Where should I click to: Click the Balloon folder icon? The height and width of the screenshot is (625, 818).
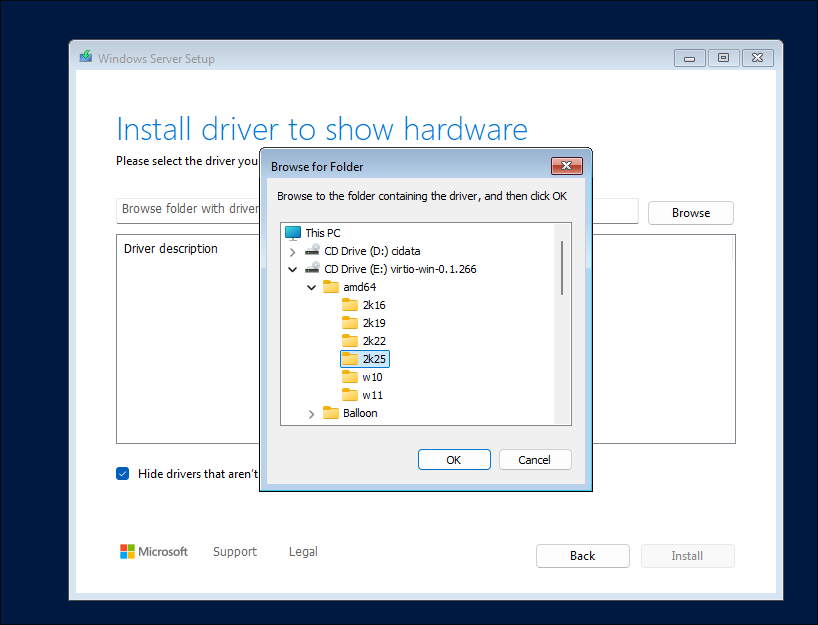pos(331,413)
